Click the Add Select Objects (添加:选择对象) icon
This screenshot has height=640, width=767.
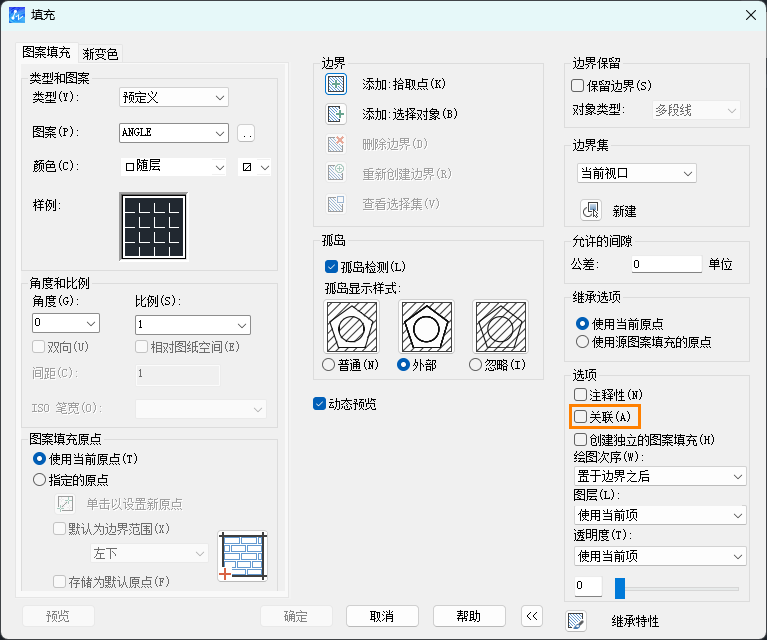click(x=336, y=114)
